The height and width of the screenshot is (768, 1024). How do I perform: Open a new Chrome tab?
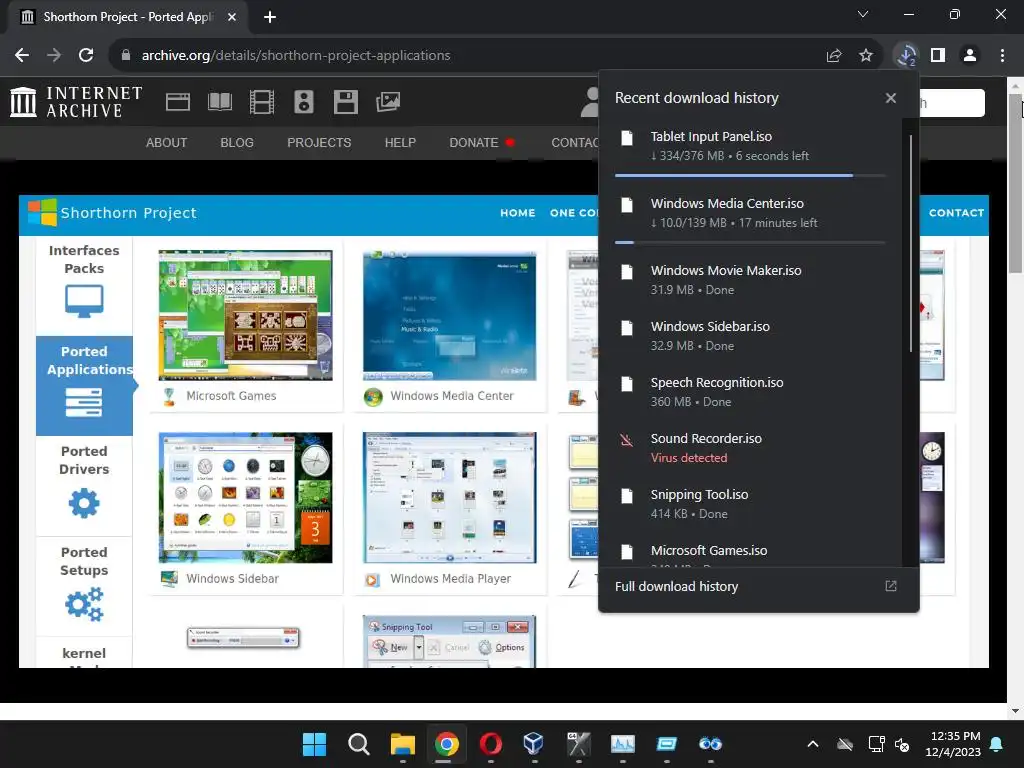270,17
